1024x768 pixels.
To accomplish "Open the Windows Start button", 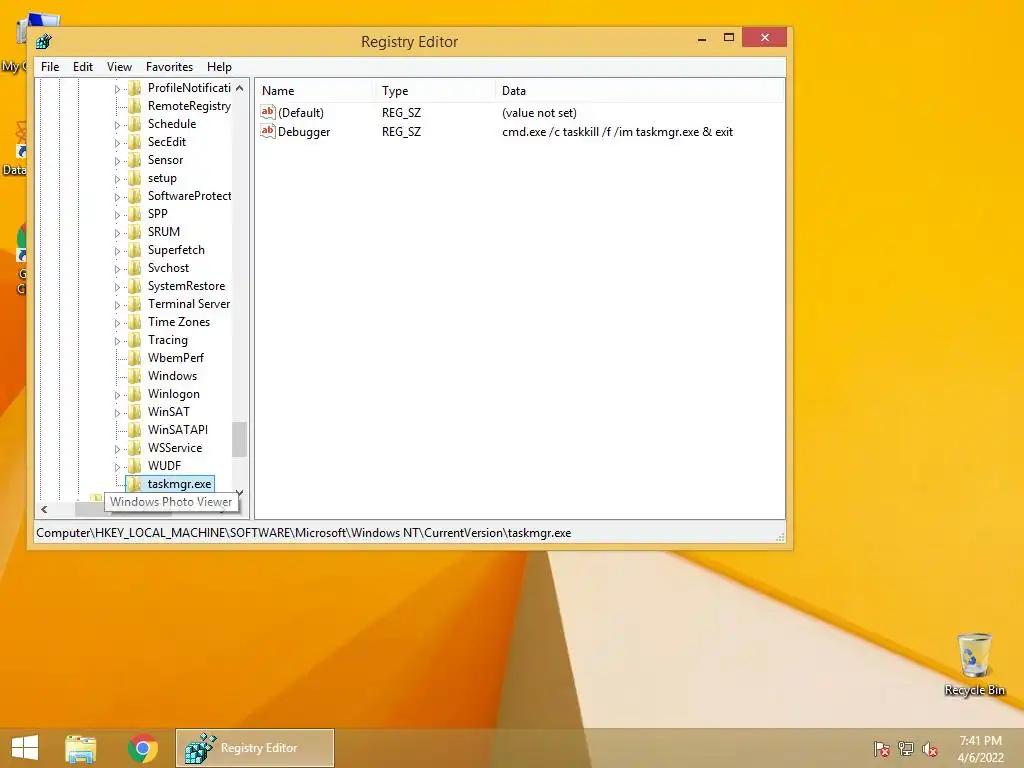I will point(25,748).
